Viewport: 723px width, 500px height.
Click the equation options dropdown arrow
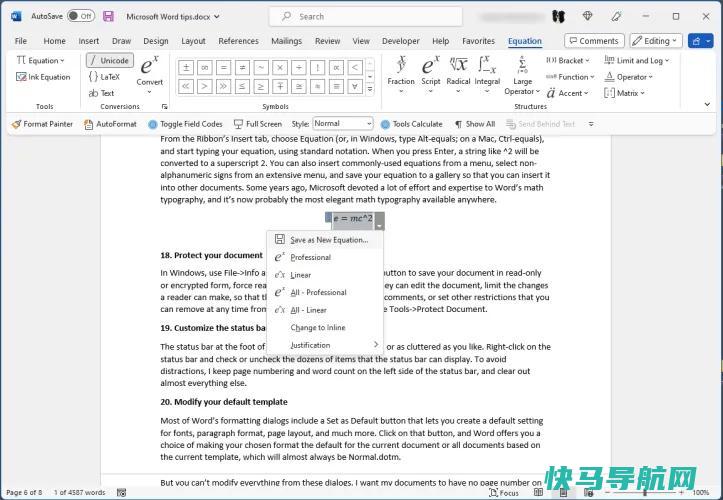tap(379, 226)
